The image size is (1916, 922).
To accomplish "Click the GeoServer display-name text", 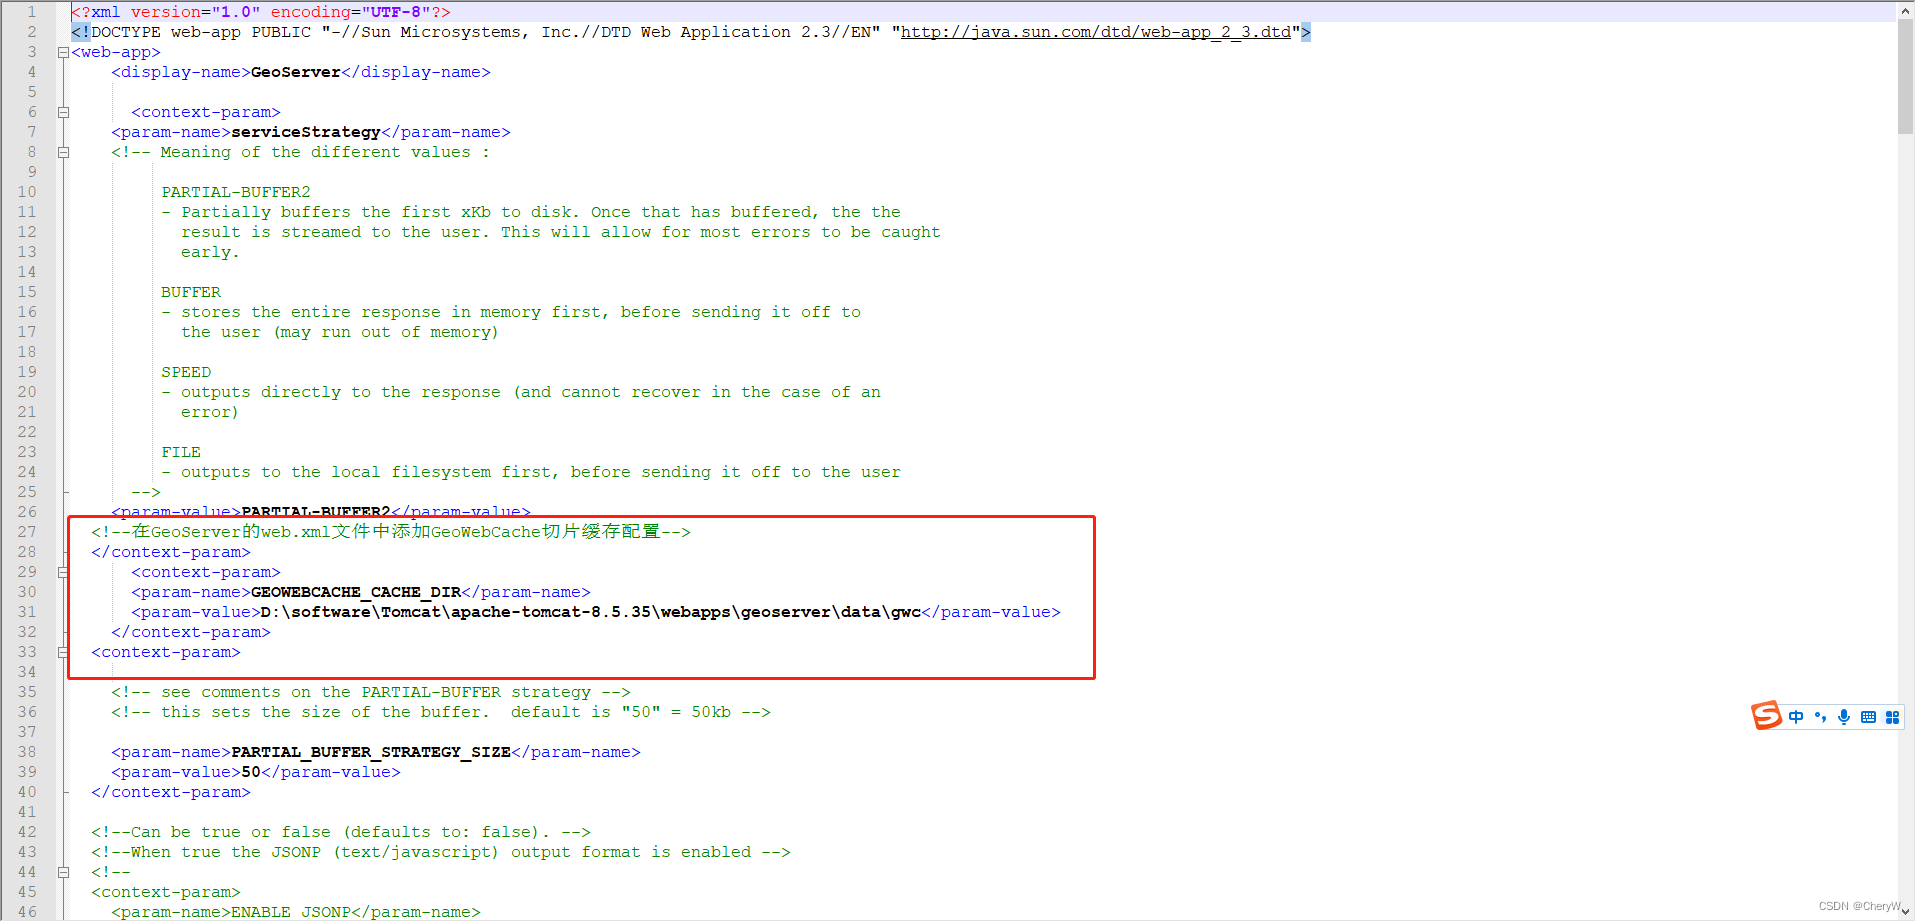I will pyautogui.click(x=296, y=72).
